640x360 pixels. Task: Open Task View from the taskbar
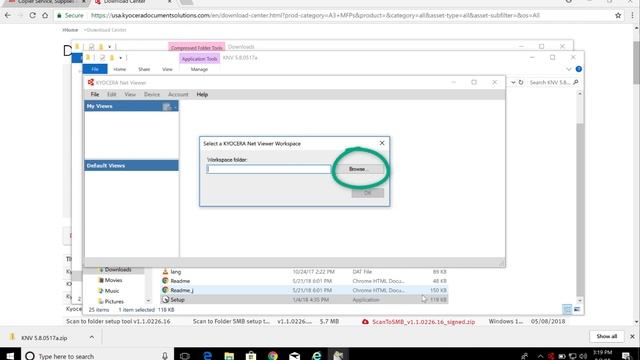[185, 356]
